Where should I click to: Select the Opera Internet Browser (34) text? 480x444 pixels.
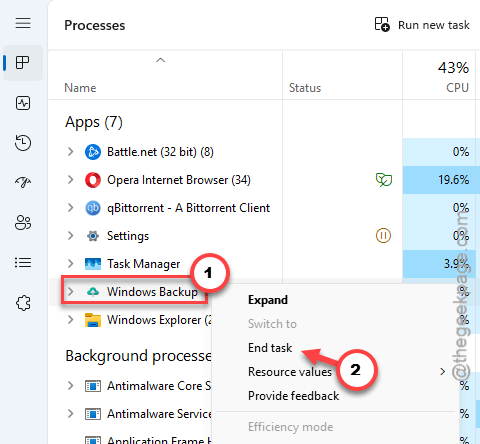pos(179,180)
